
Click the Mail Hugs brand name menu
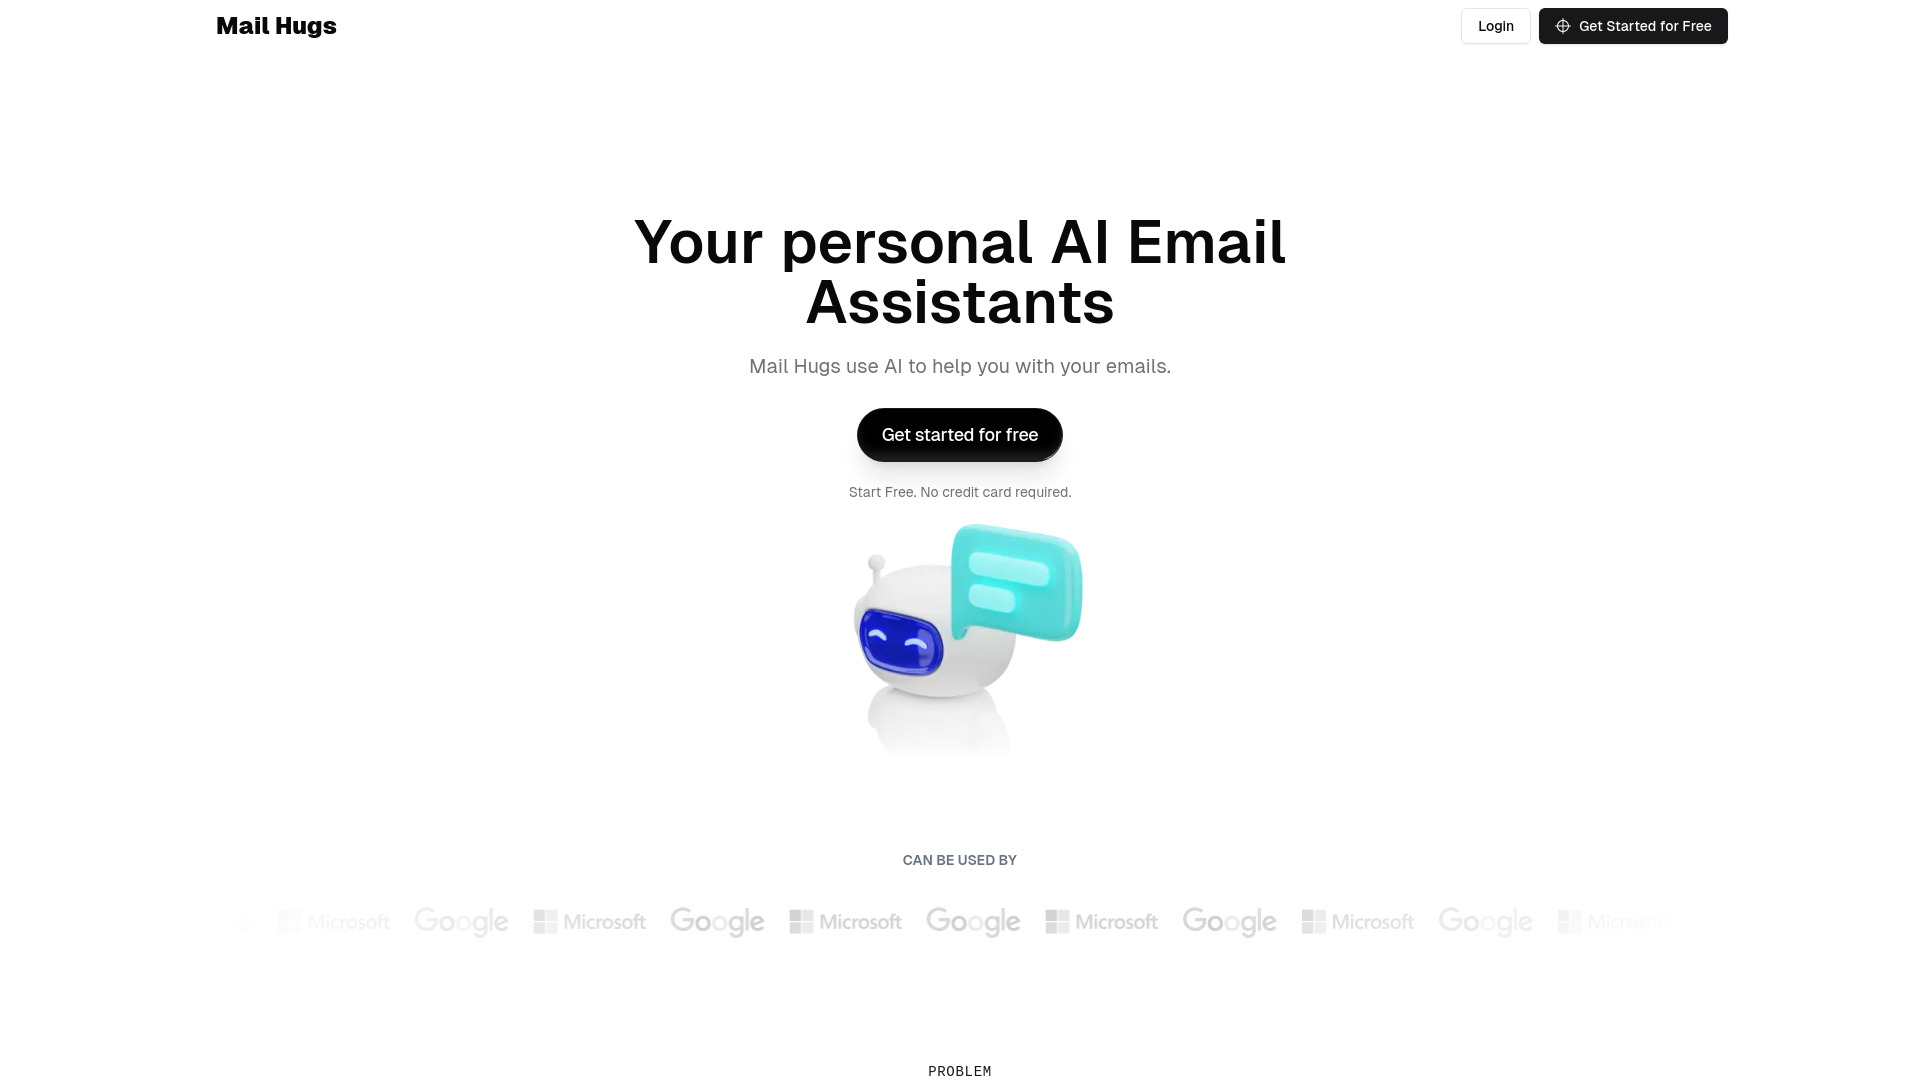(276, 25)
